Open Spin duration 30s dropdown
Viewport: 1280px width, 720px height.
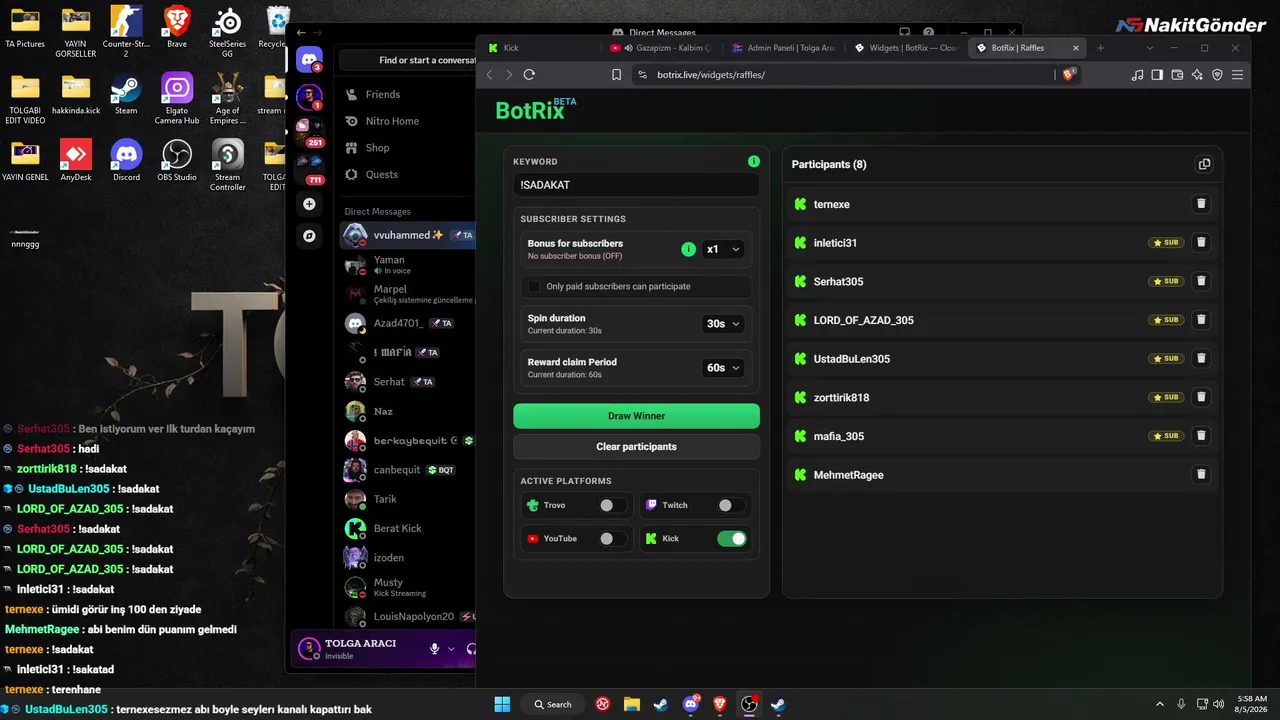723,324
